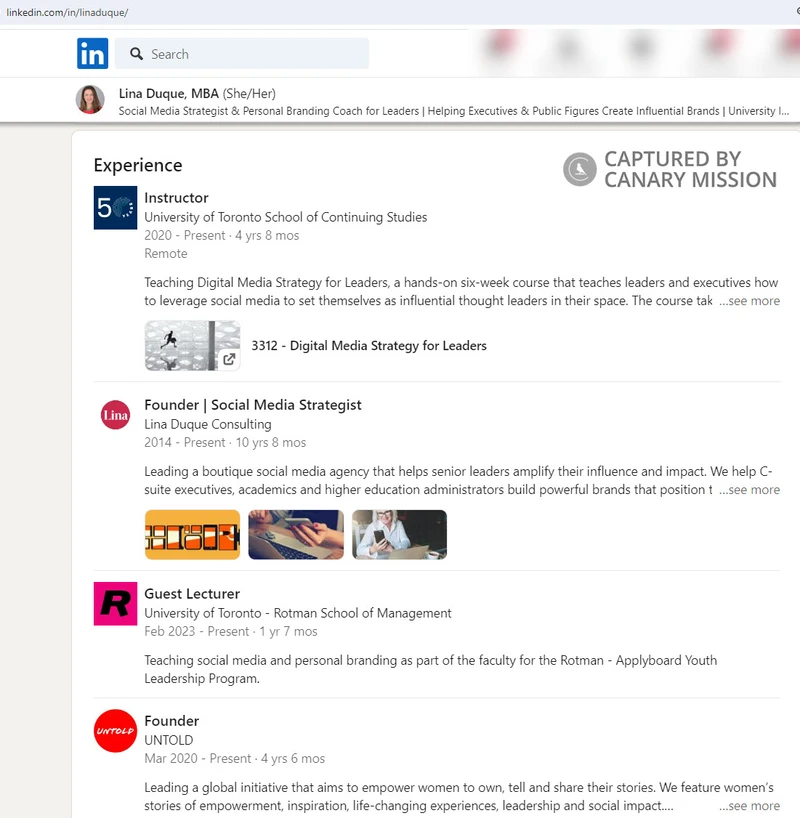Screen dimensions: 800x818
Task: Click the (She/Her) pronouns text
Action: pyautogui.click(x=249, y=93)
